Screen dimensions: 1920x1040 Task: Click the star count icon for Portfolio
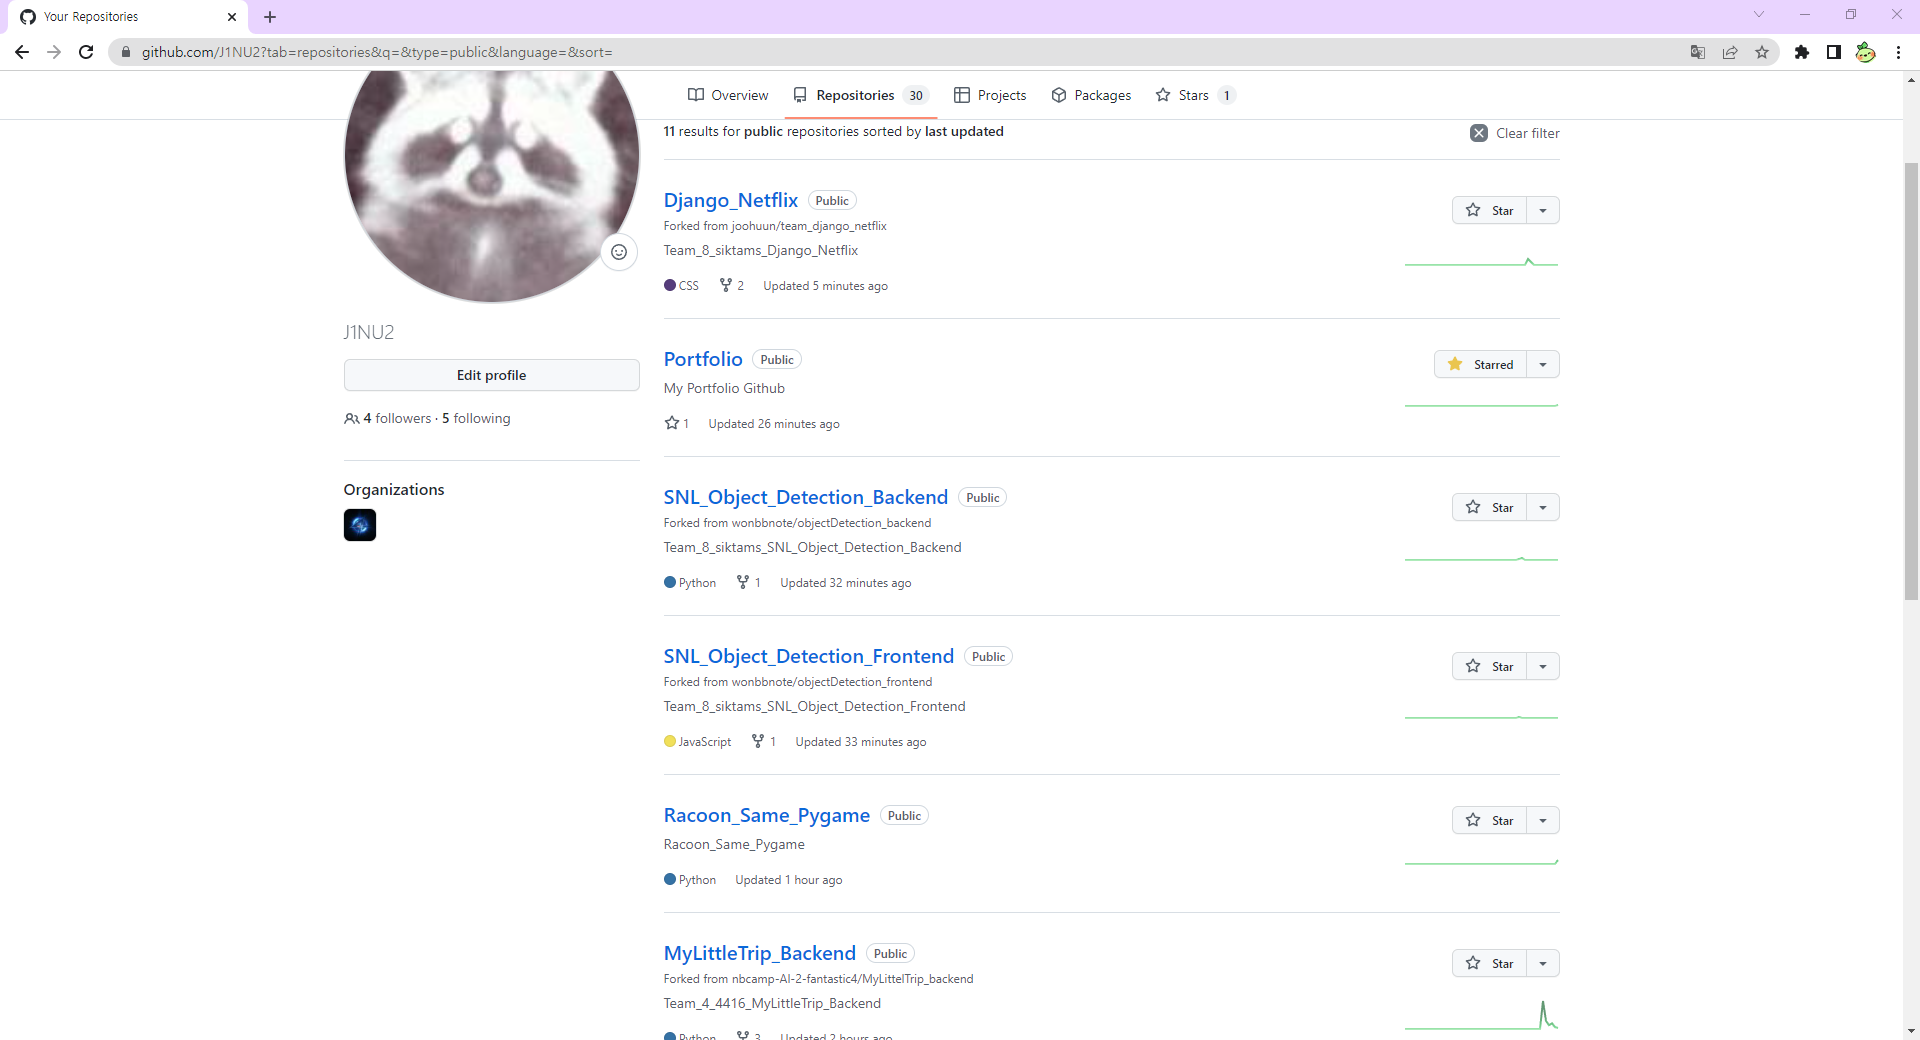tap(672, 423)
